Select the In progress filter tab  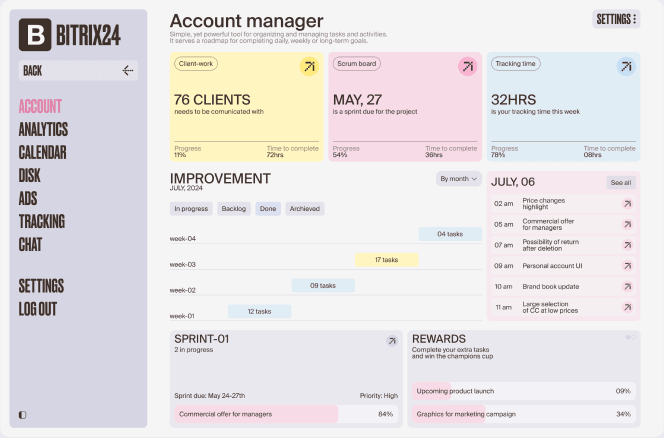click(x=191, y=208)
